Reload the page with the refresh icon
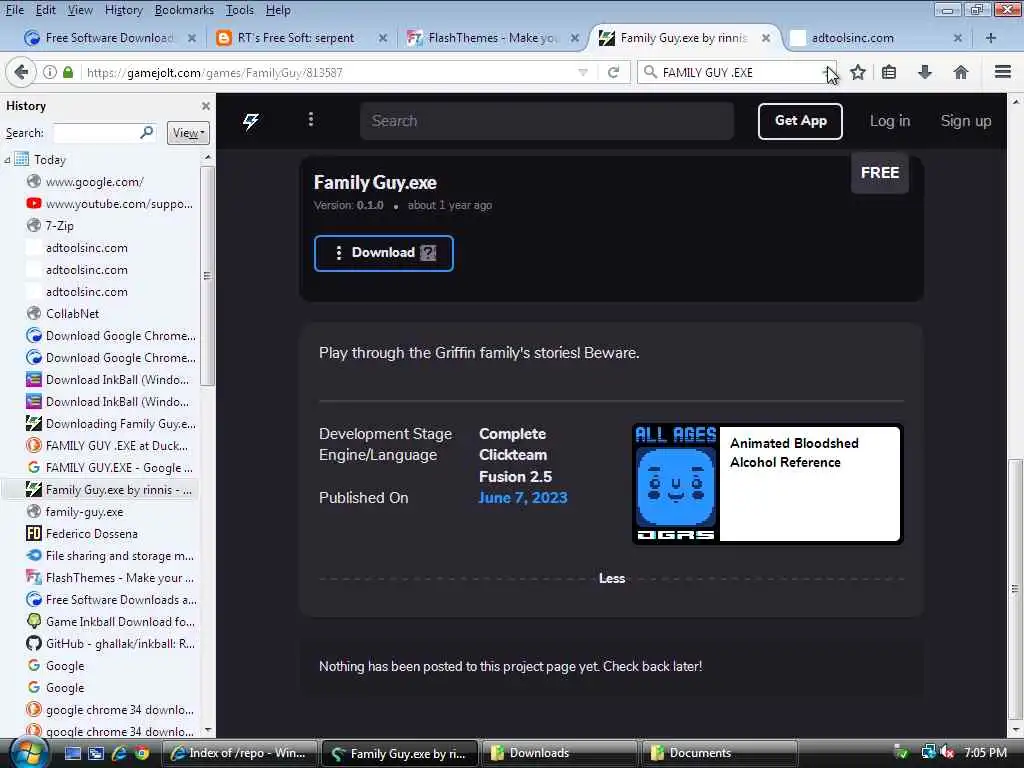This screenshot has width=1024, height=768. [613, 72]
